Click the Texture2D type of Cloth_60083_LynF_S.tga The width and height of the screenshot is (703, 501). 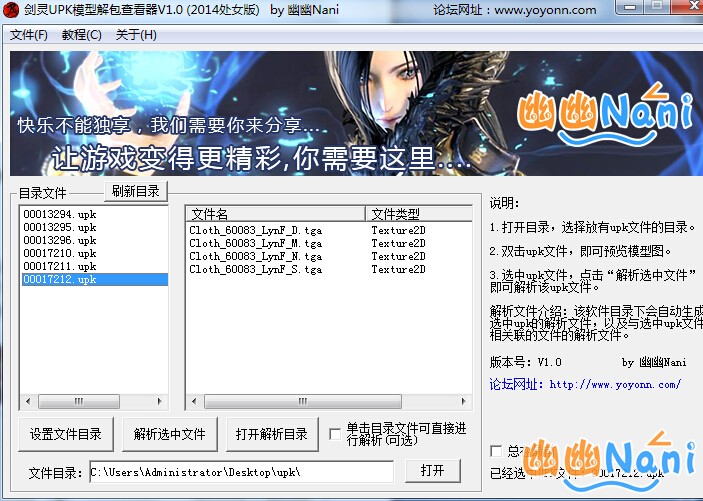(398, 270)
